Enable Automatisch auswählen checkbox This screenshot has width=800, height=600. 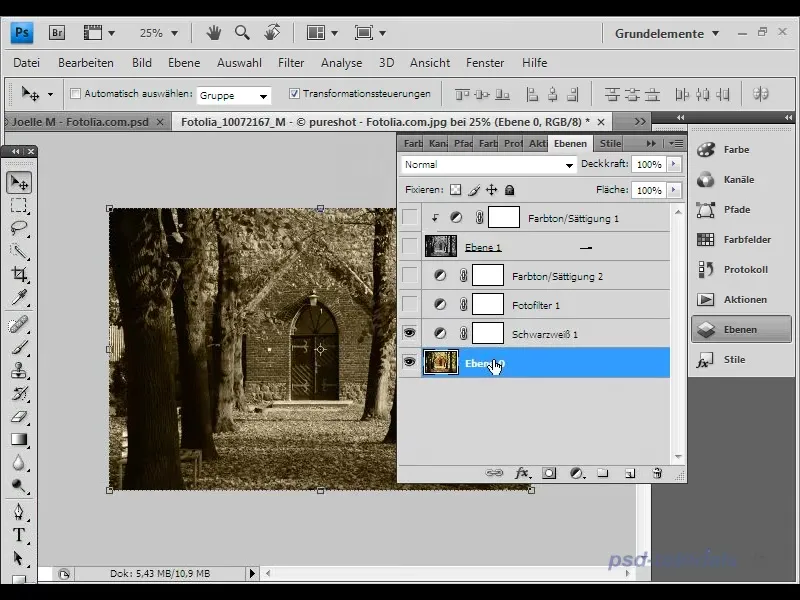76,93
